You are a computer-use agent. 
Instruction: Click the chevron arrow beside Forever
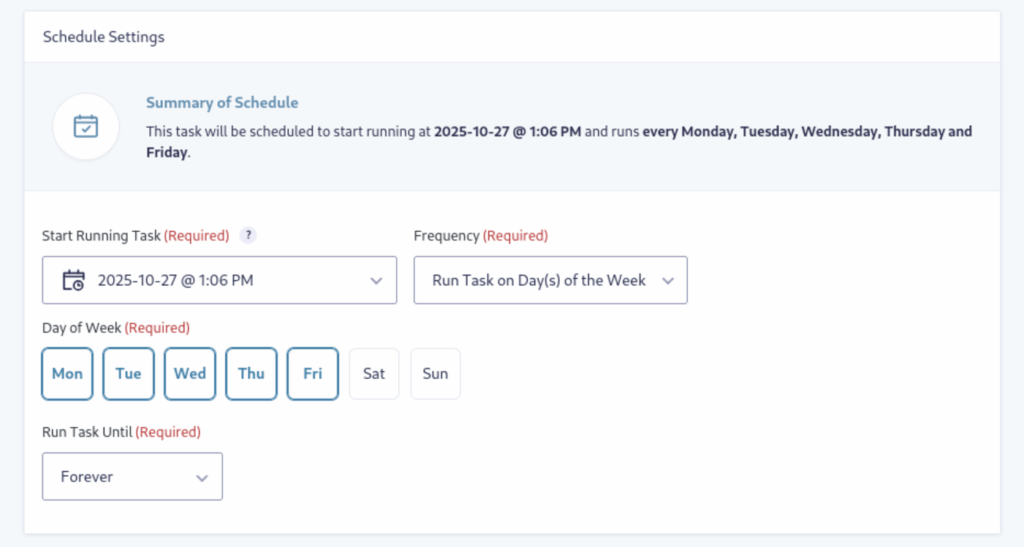pos(202,478)
